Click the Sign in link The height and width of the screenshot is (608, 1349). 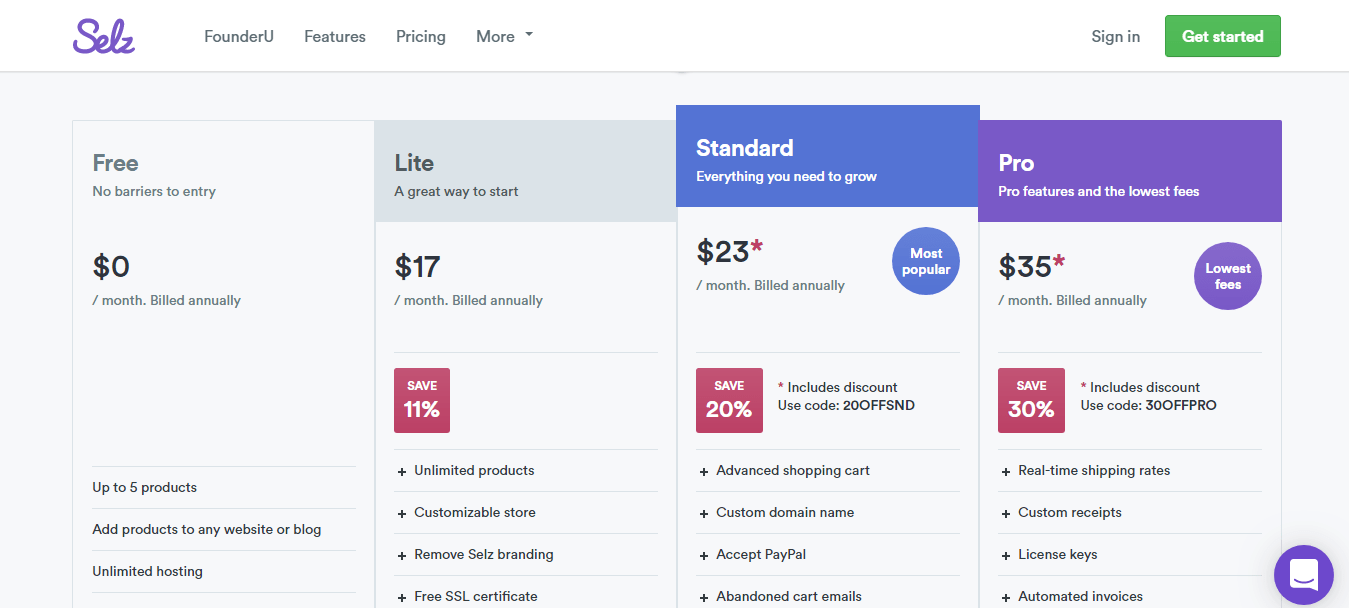point(1115,36)
